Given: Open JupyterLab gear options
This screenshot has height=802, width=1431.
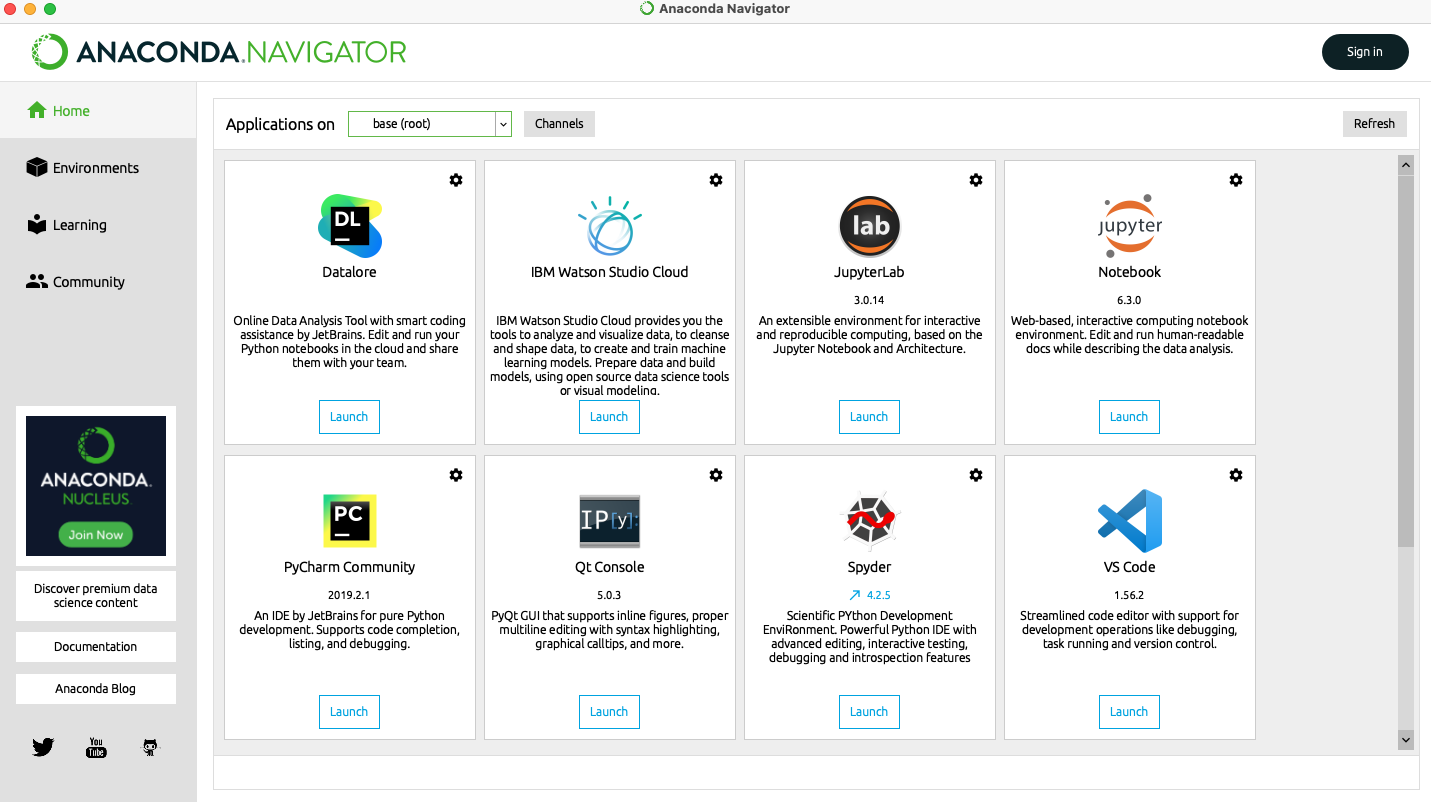Looking at the screenshot, I should 976,180.
